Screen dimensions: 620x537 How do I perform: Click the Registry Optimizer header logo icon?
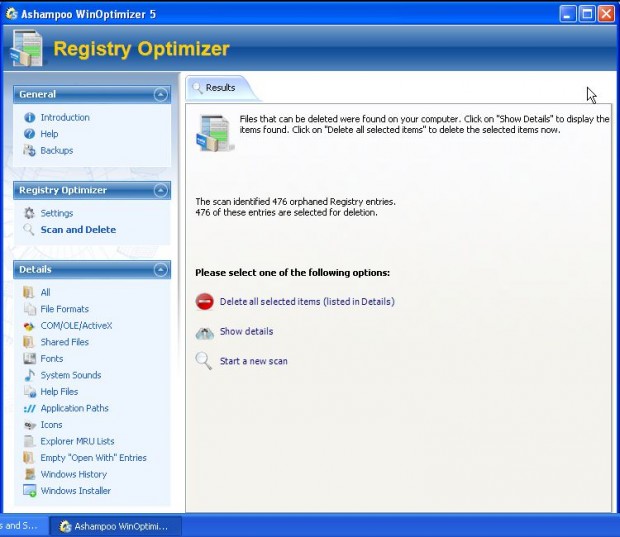tap(26, 48)
